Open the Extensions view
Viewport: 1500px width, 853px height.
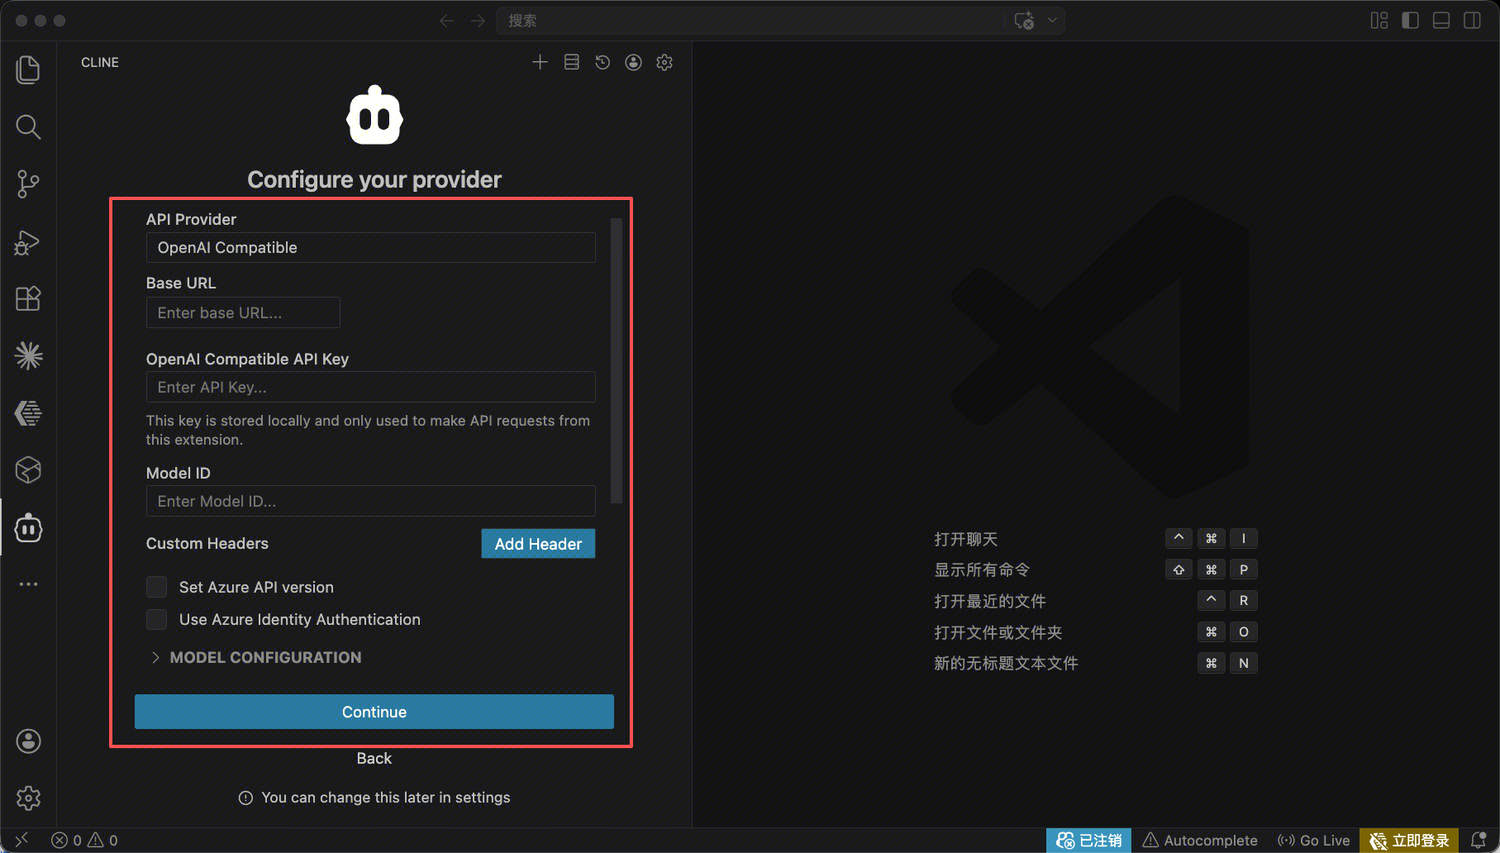[x=28, y=298]
